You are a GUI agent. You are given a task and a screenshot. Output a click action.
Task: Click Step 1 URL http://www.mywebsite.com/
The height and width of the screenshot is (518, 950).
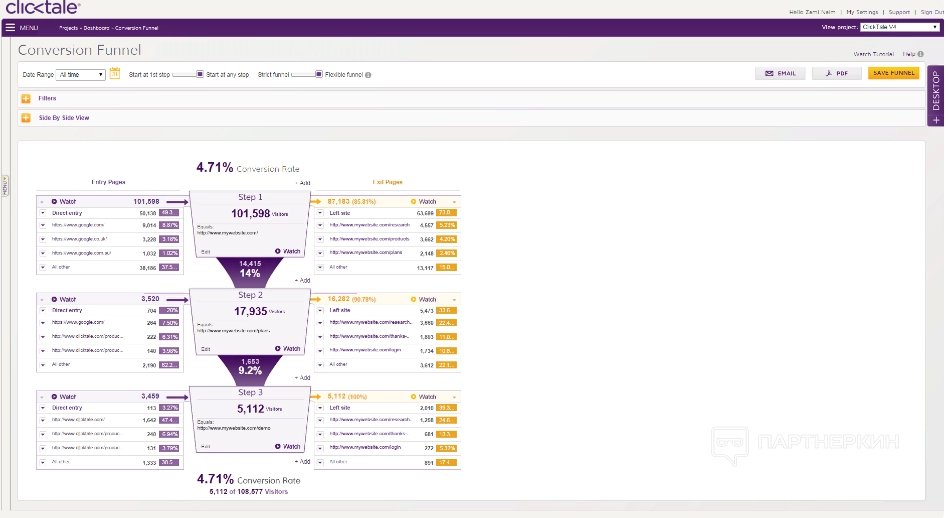tap(227, 233)
